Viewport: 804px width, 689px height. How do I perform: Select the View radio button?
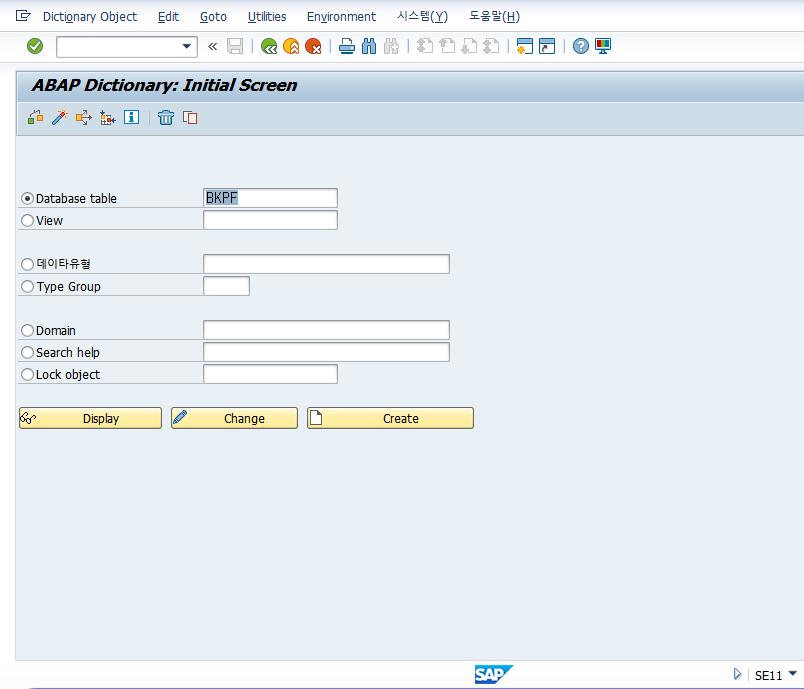[27, 220]
